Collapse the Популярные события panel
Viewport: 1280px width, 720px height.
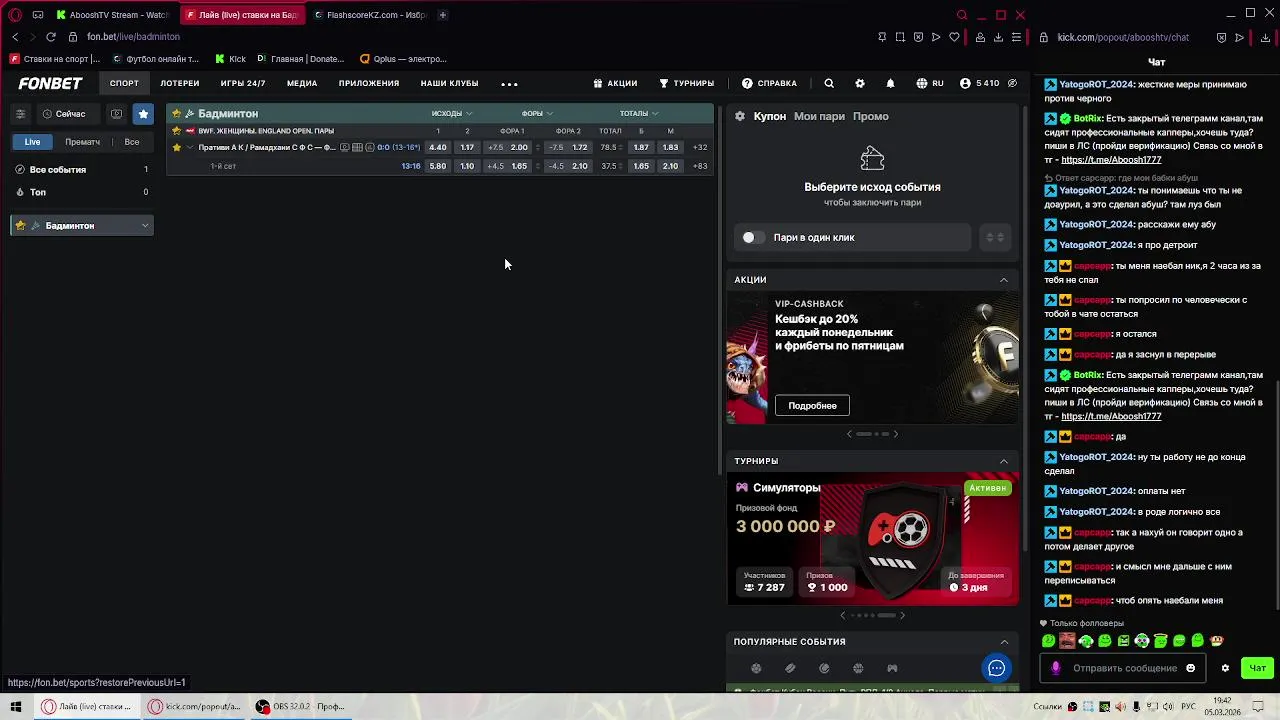1004,642
